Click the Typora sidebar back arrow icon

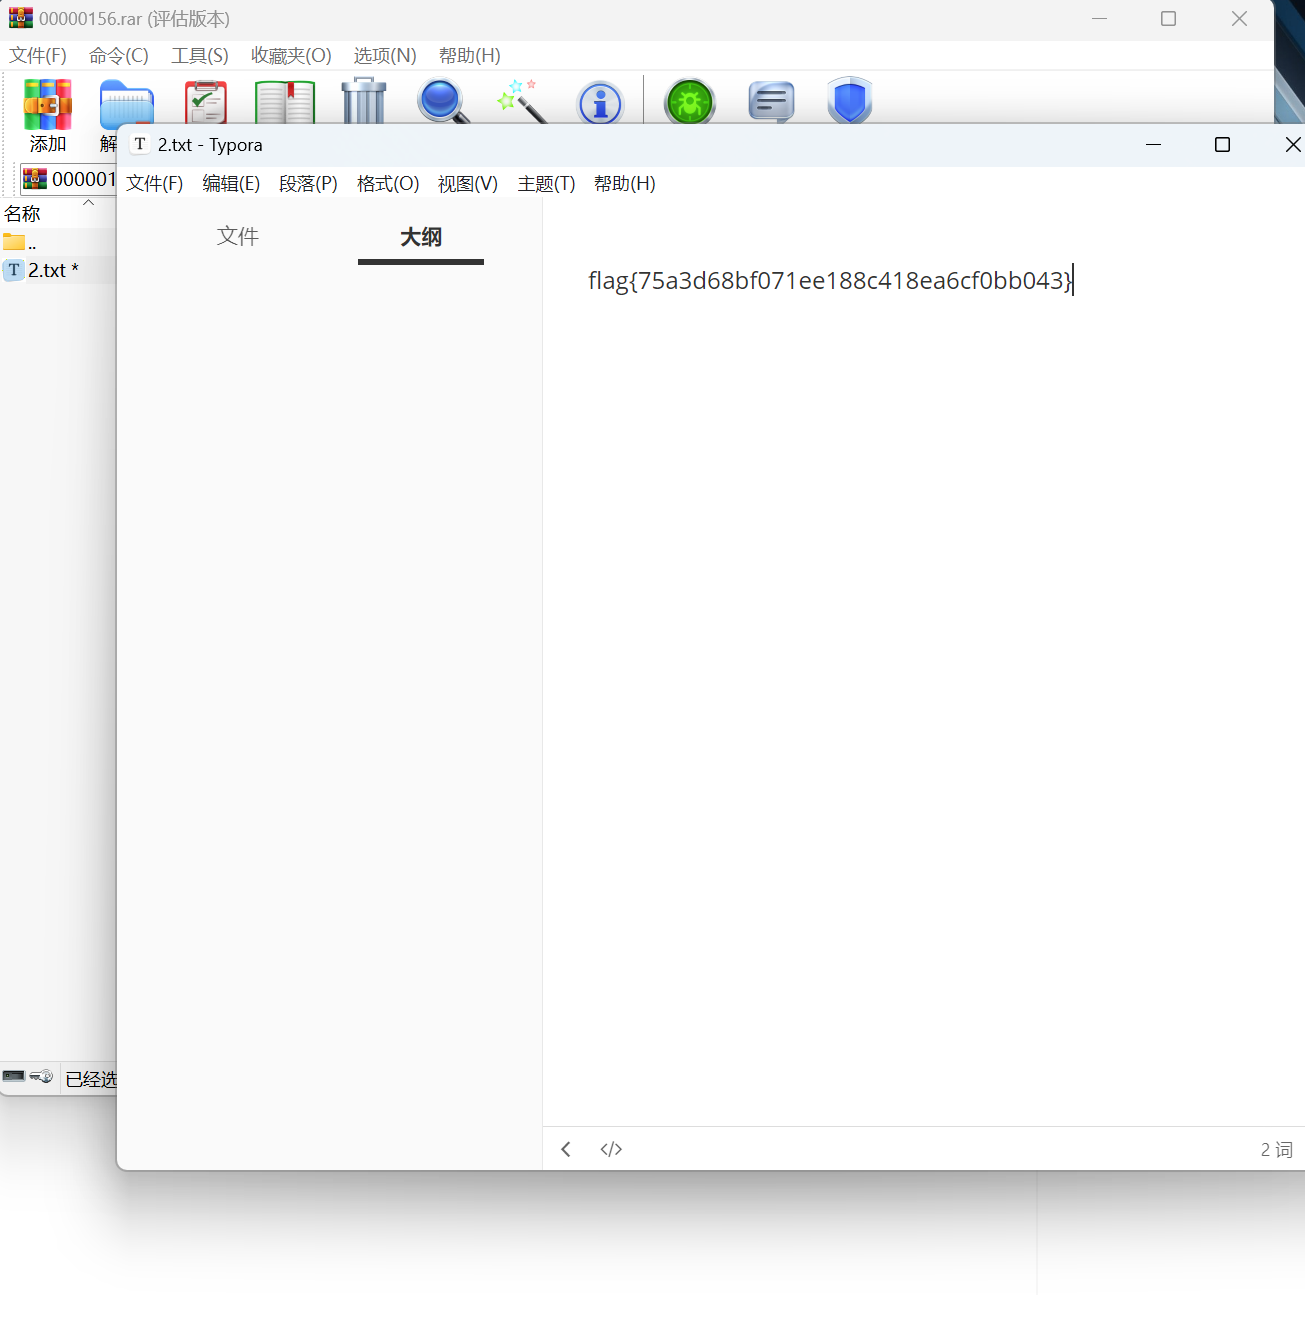click(566, 1149)
